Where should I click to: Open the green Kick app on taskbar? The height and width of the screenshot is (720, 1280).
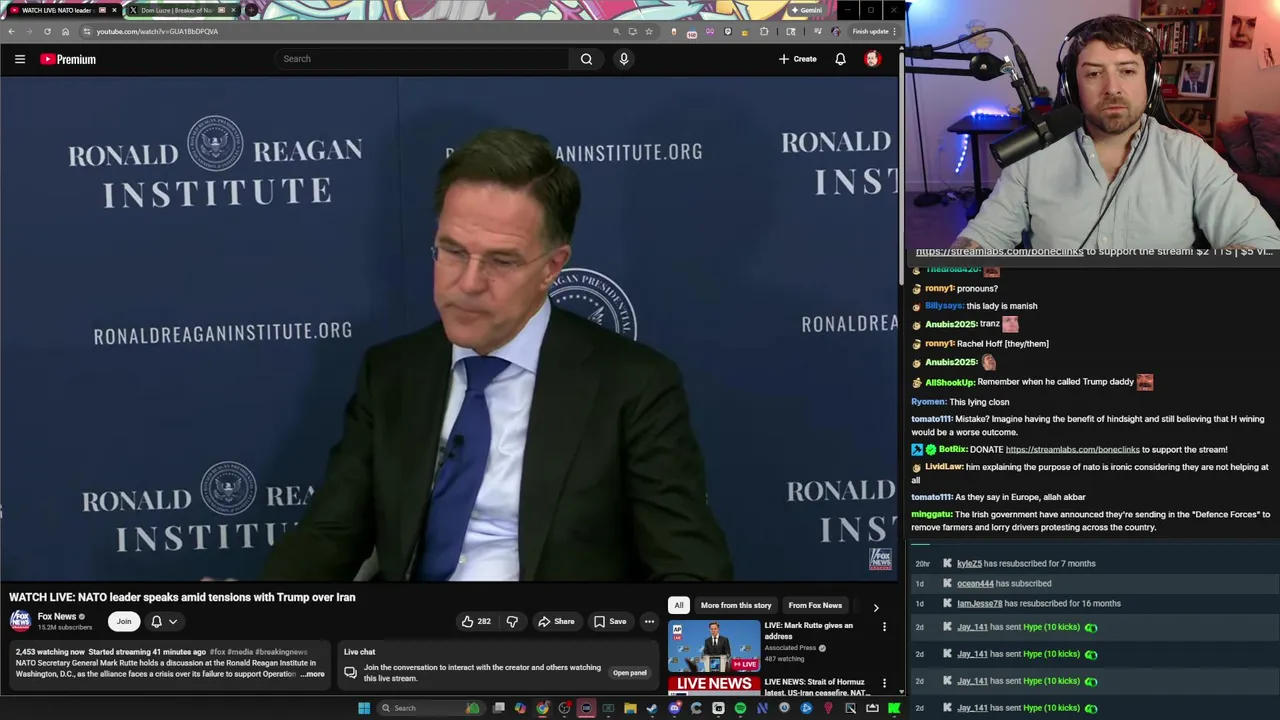click(x=894, y=708)
